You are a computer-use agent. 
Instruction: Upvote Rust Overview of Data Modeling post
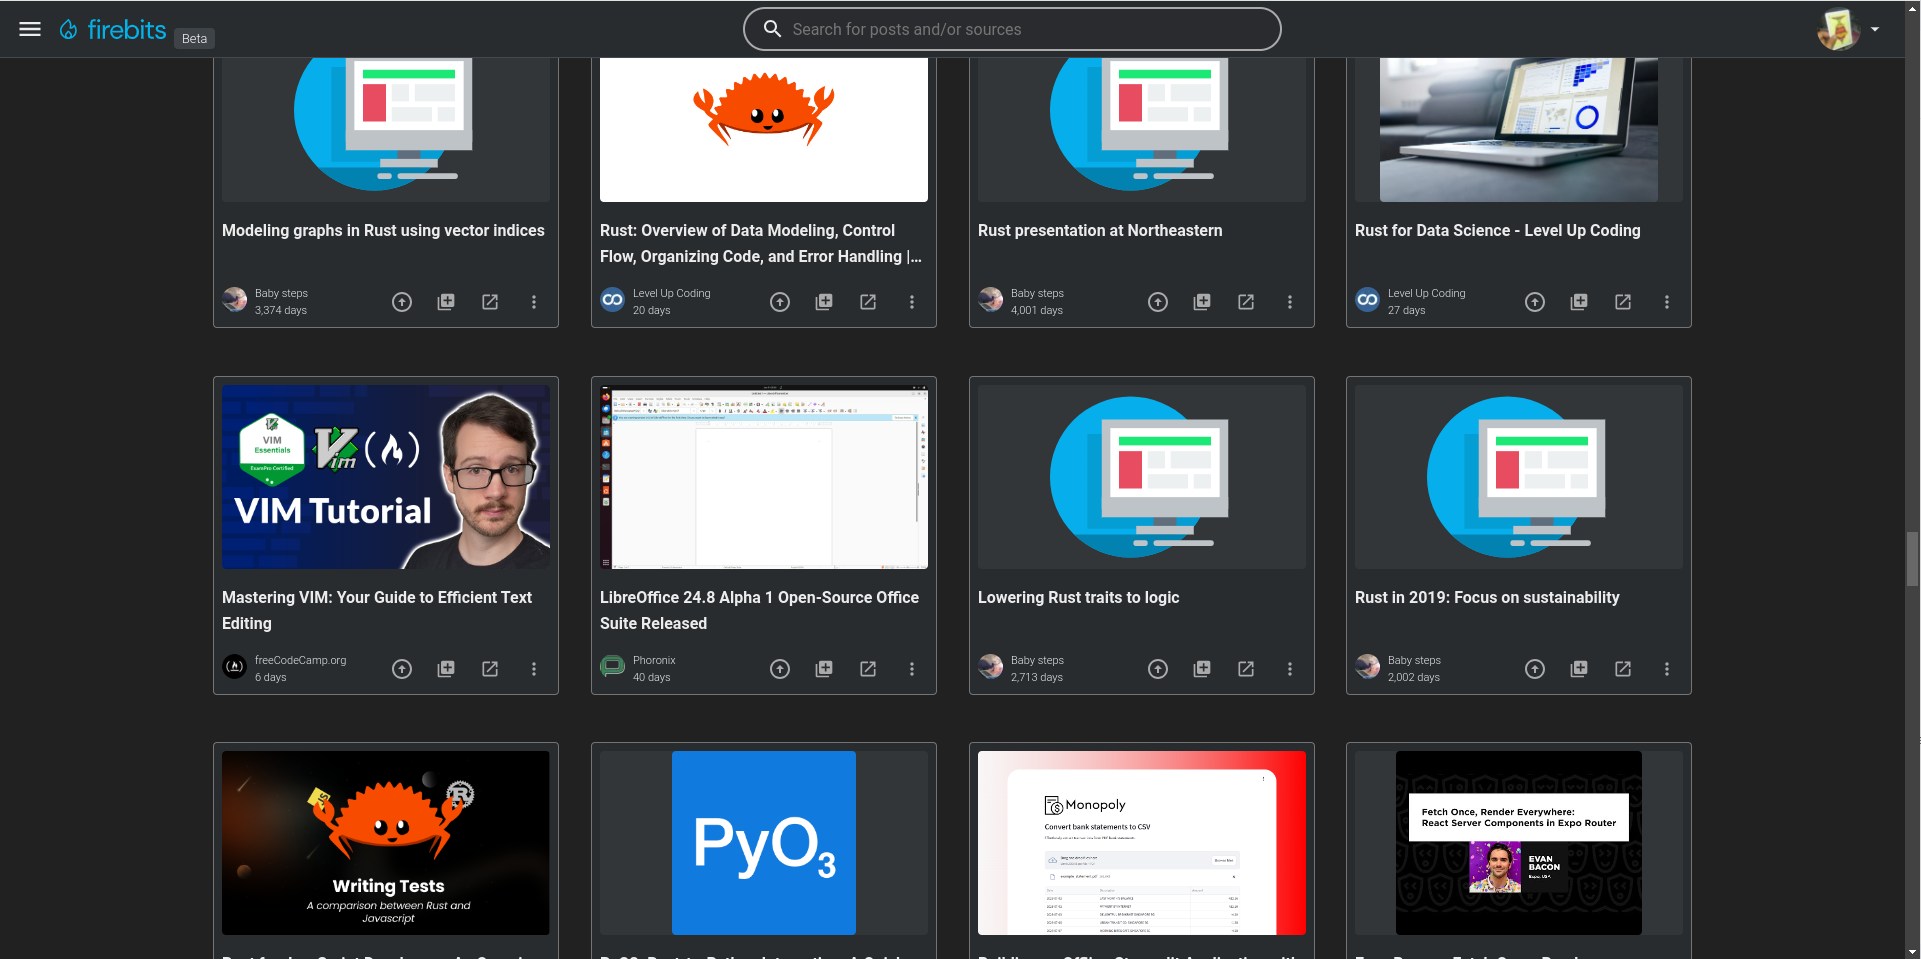[780, 302]
